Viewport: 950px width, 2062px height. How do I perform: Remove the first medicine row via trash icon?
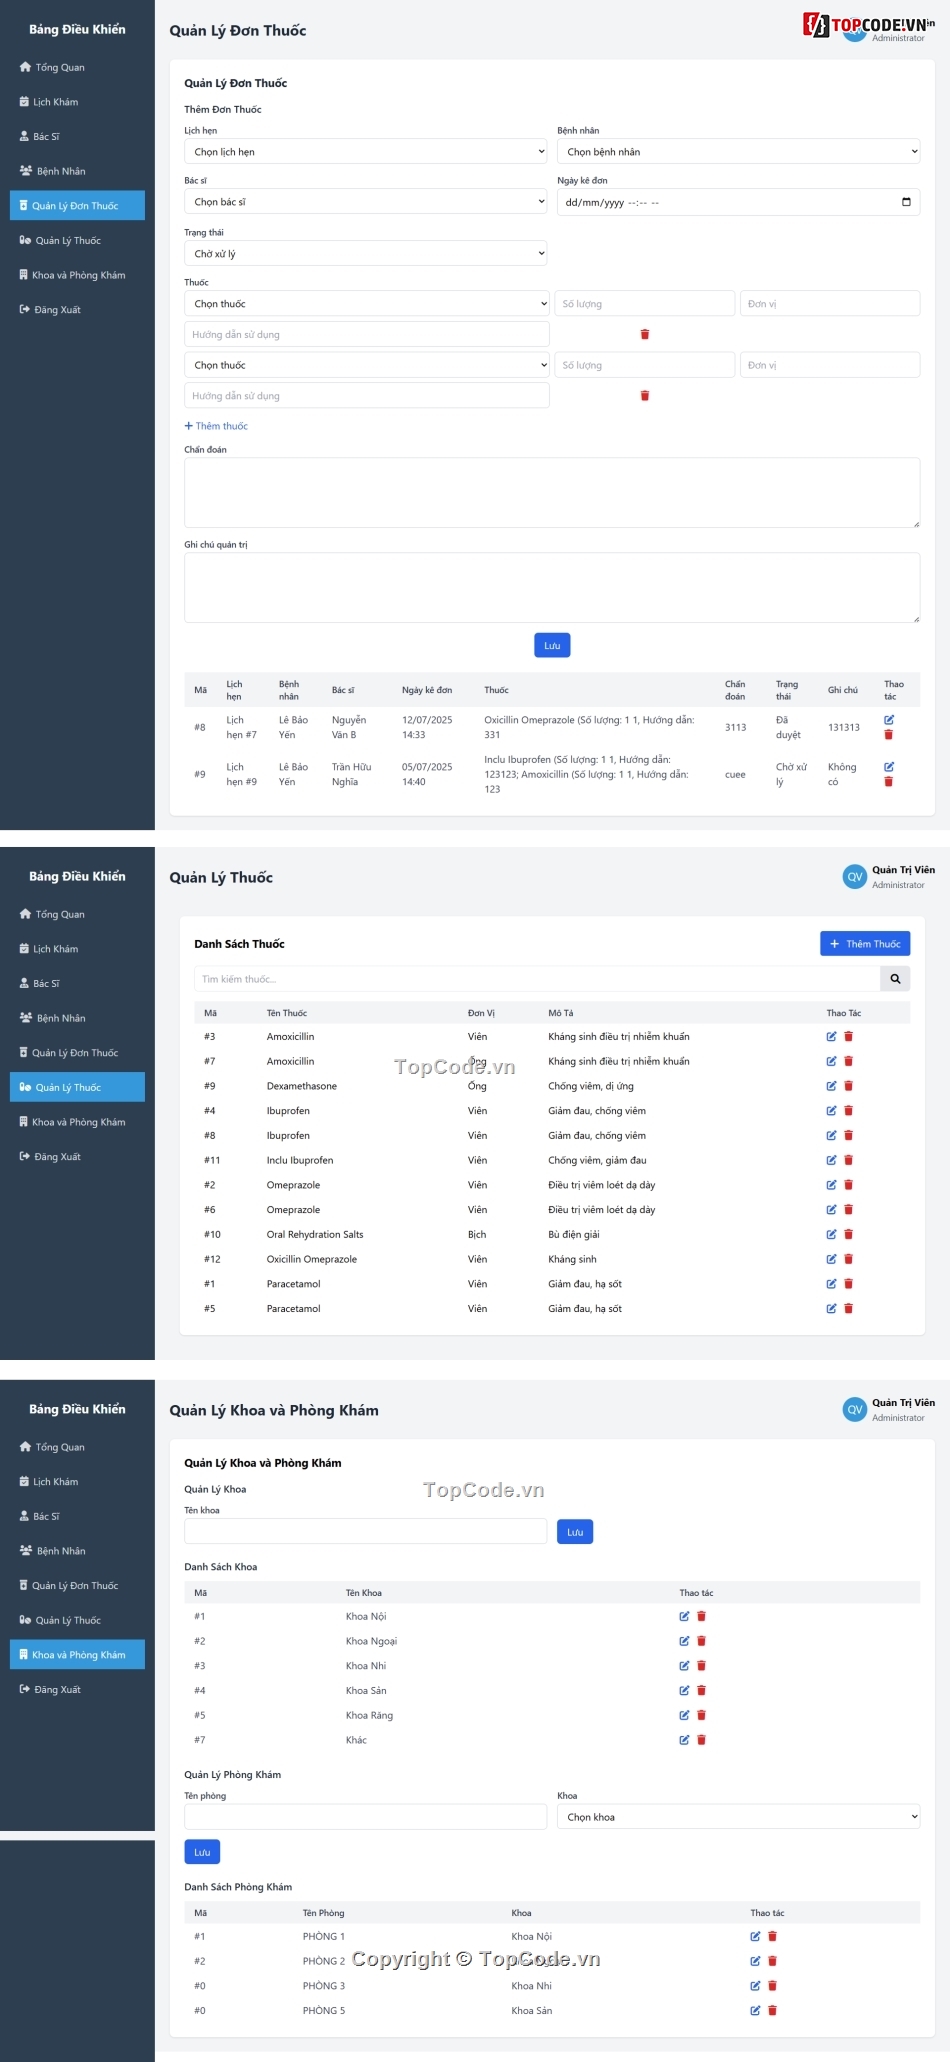[x=644, y=335]
